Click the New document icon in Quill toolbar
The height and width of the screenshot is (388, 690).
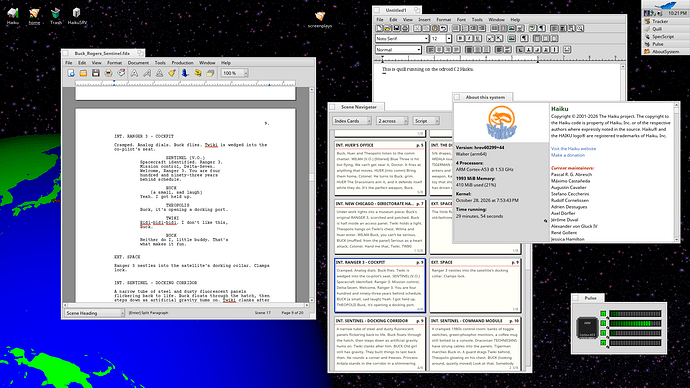click(x=379, y=29)
